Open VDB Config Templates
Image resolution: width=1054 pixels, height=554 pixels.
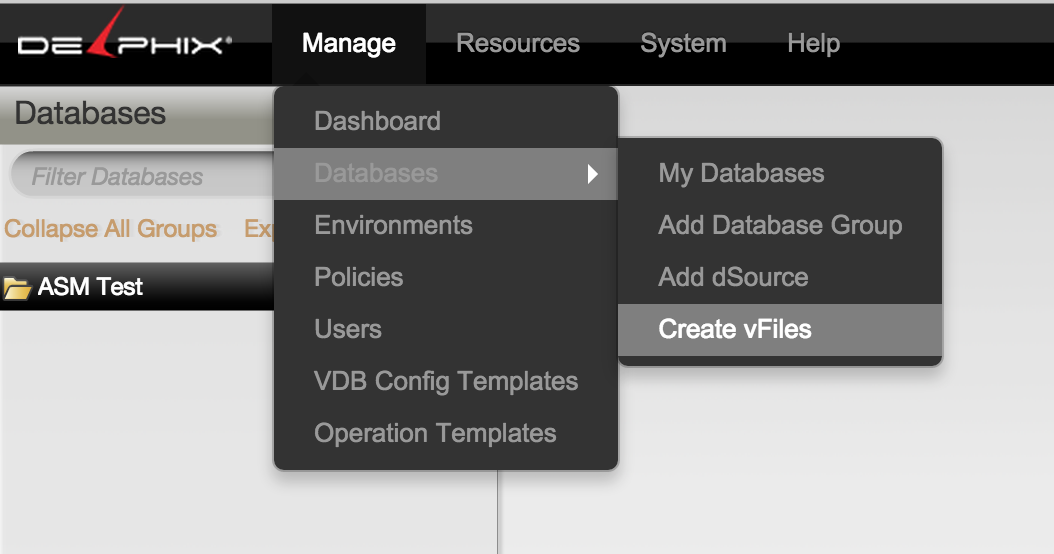tap(445, 381)
